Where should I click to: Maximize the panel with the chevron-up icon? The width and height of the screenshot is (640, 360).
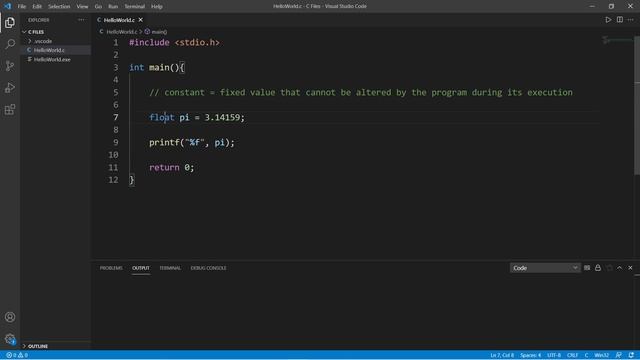tap(620, 268)
